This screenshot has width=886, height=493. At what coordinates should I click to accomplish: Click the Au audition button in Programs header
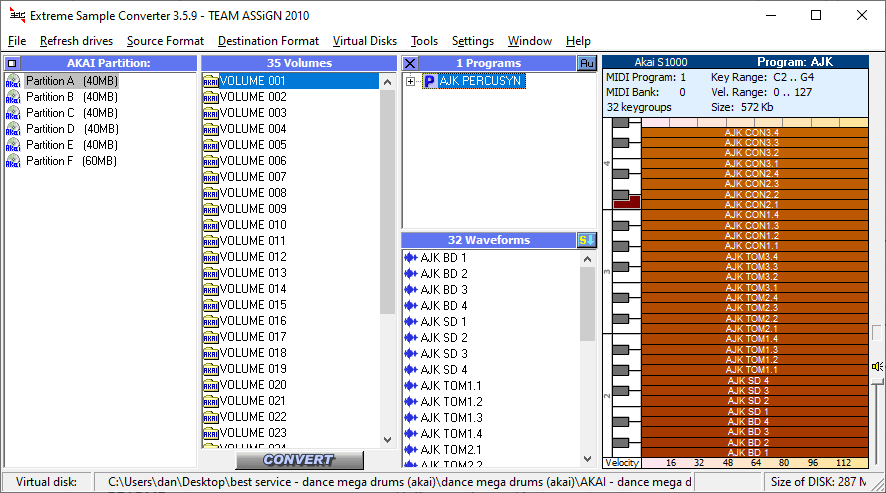587,63
